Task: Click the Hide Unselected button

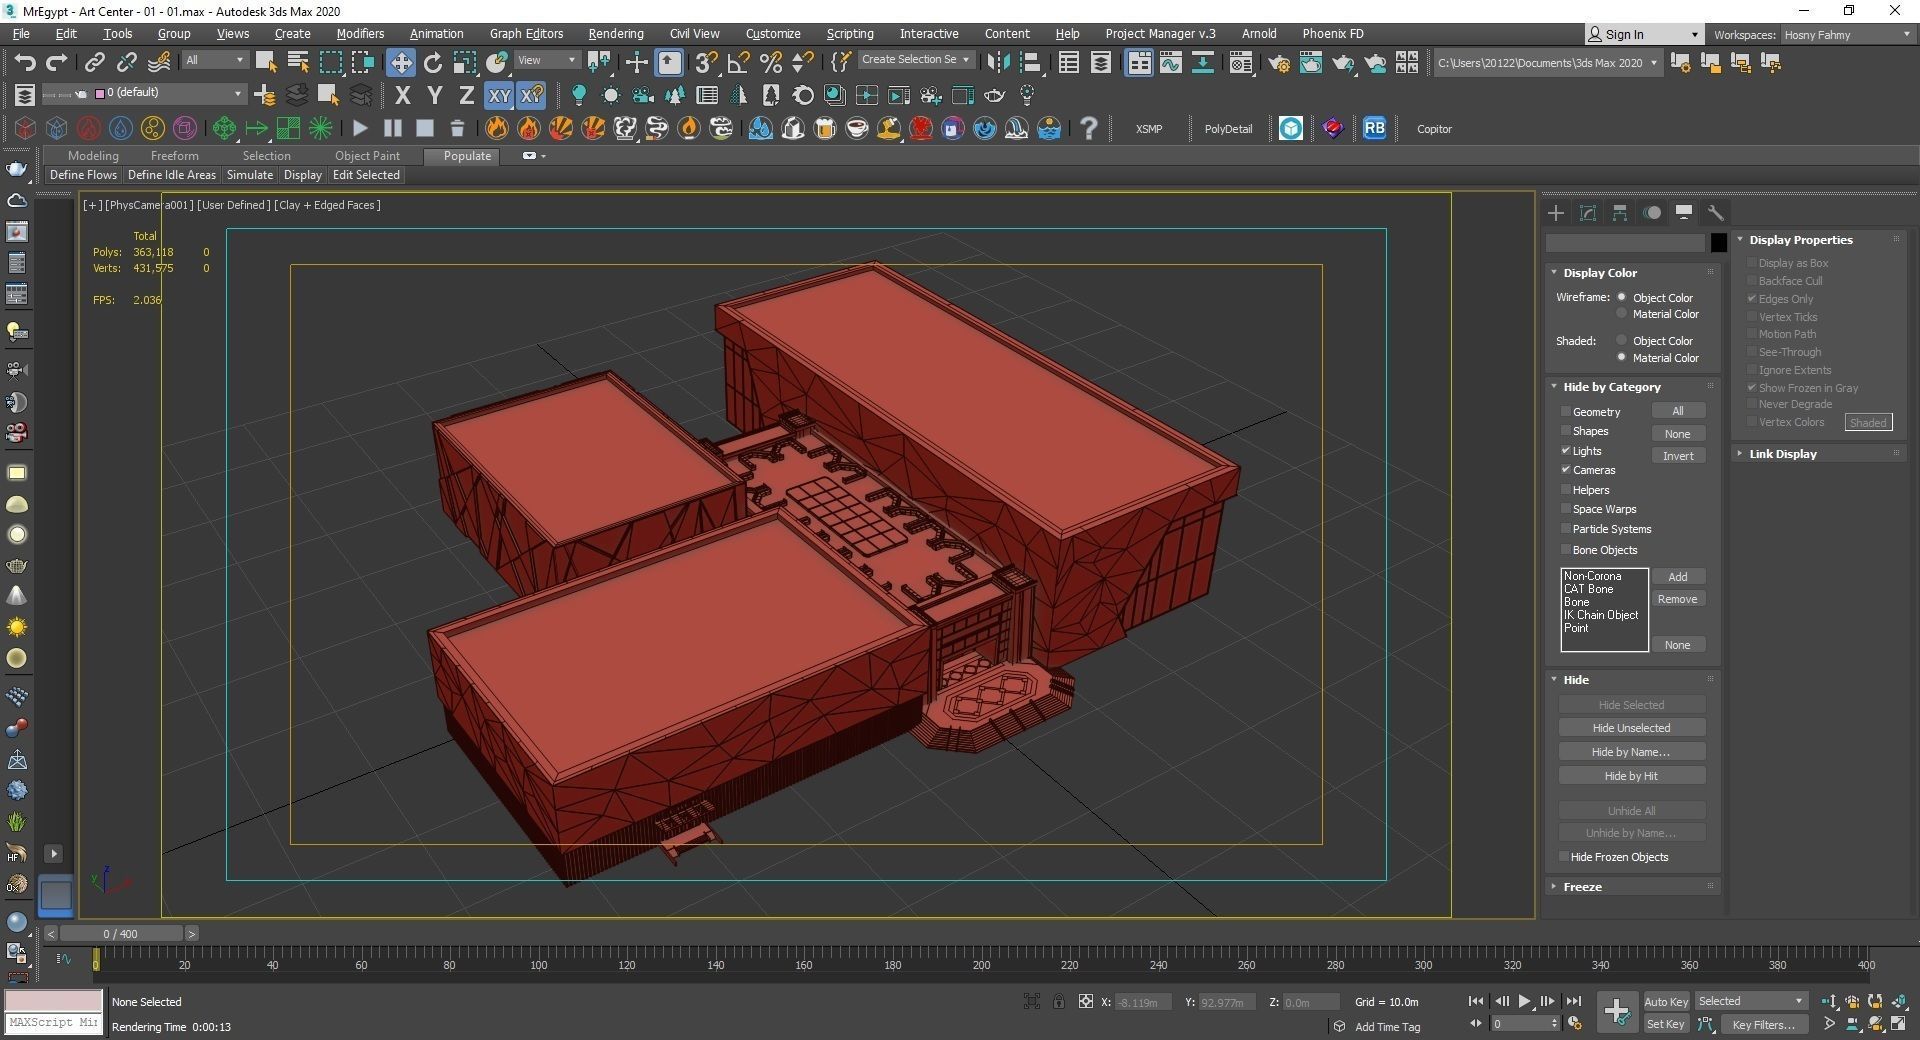Action: (1631, 728)
